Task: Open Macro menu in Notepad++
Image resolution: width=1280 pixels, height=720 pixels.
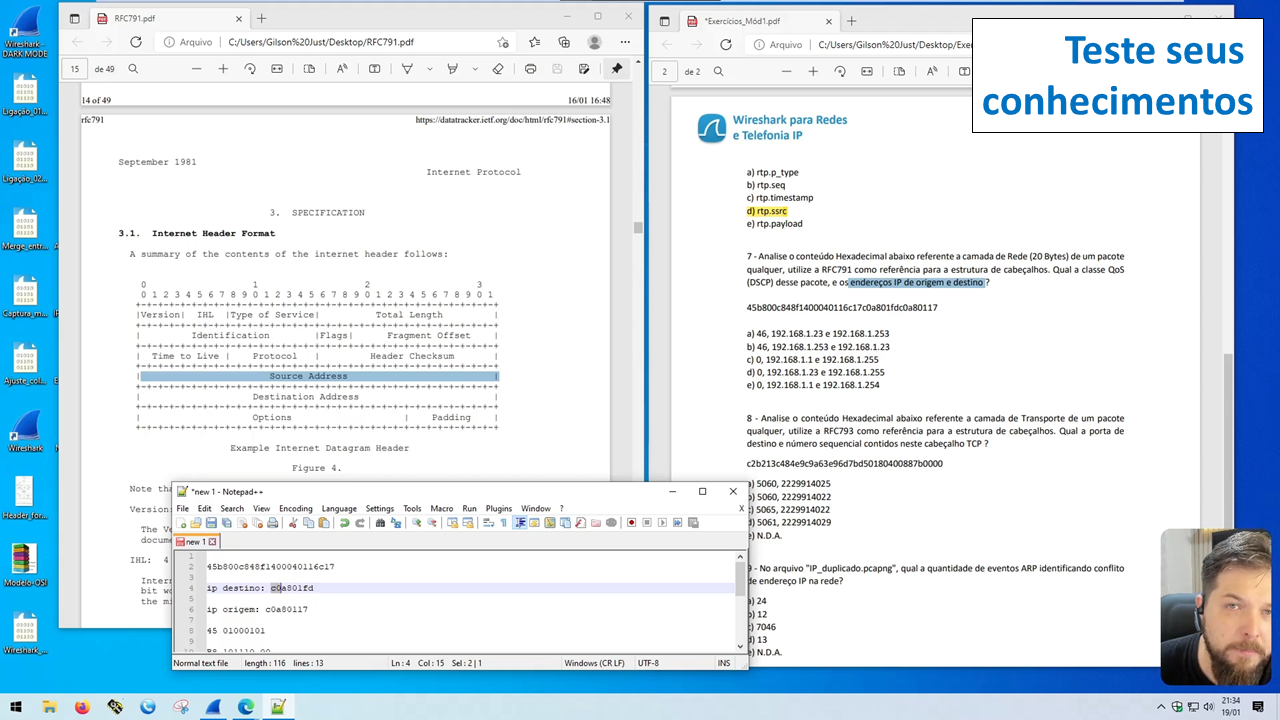Action: click(442, 508)
